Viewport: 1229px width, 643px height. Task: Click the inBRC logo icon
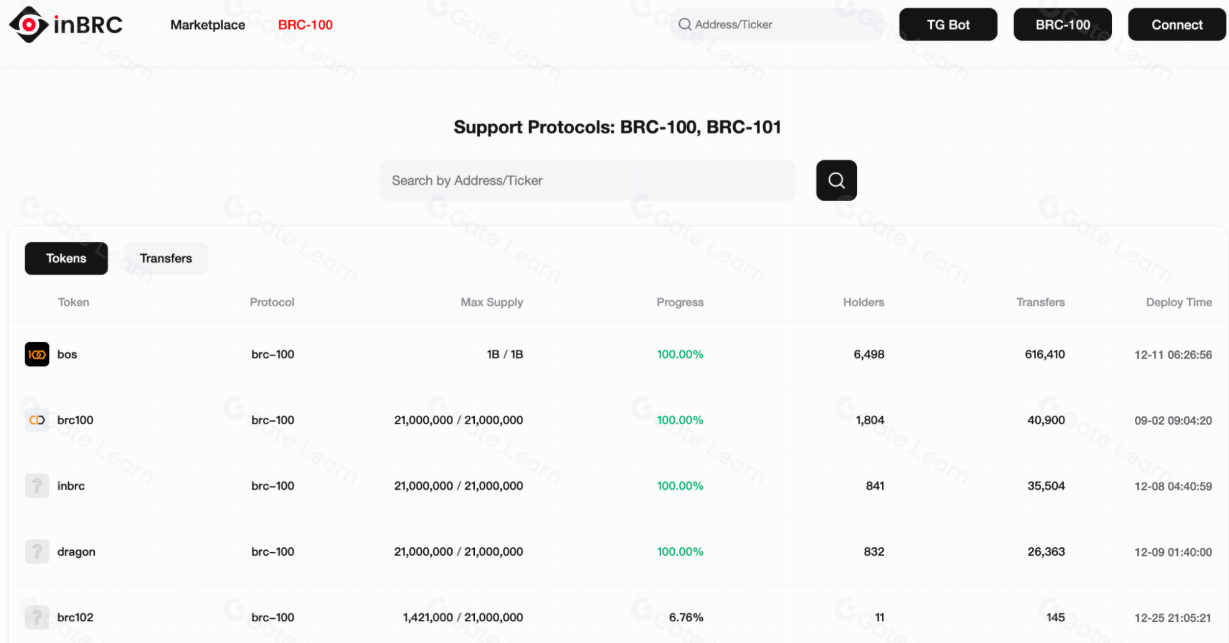28,25
